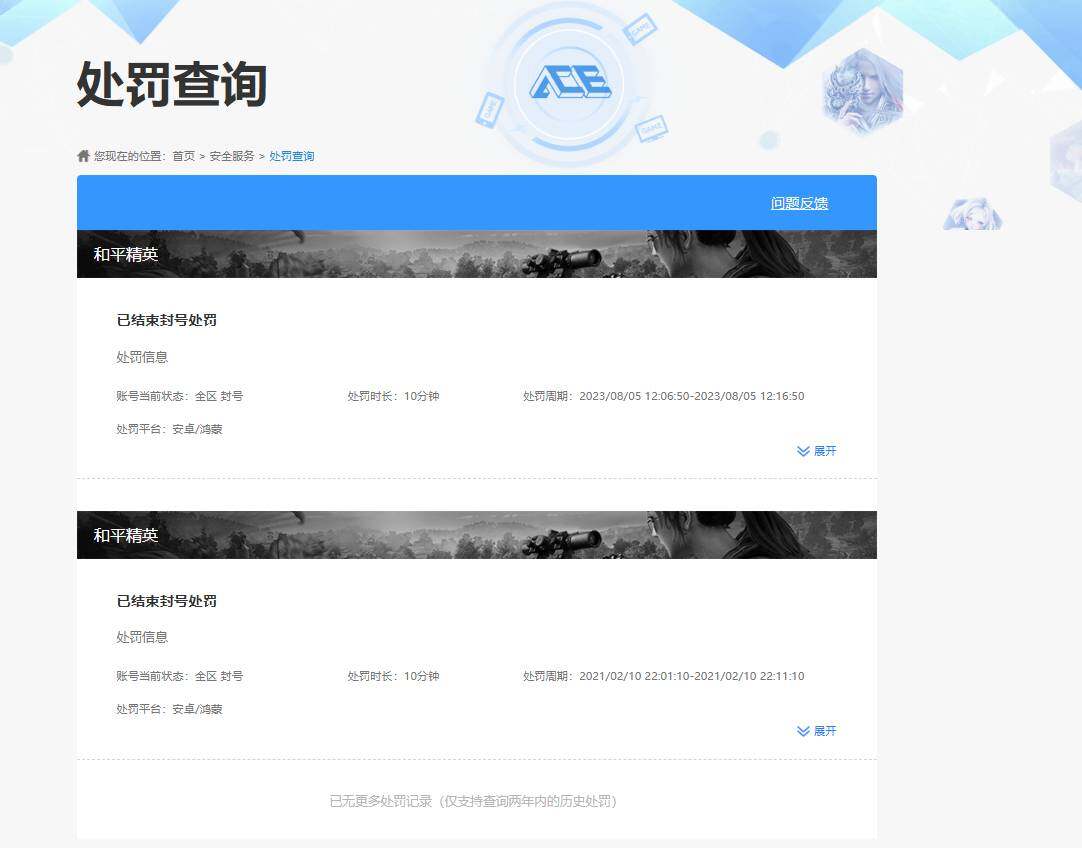Click the home icon in the breadcrumb
Viewport: 1082px width, 848px height.
83,156
